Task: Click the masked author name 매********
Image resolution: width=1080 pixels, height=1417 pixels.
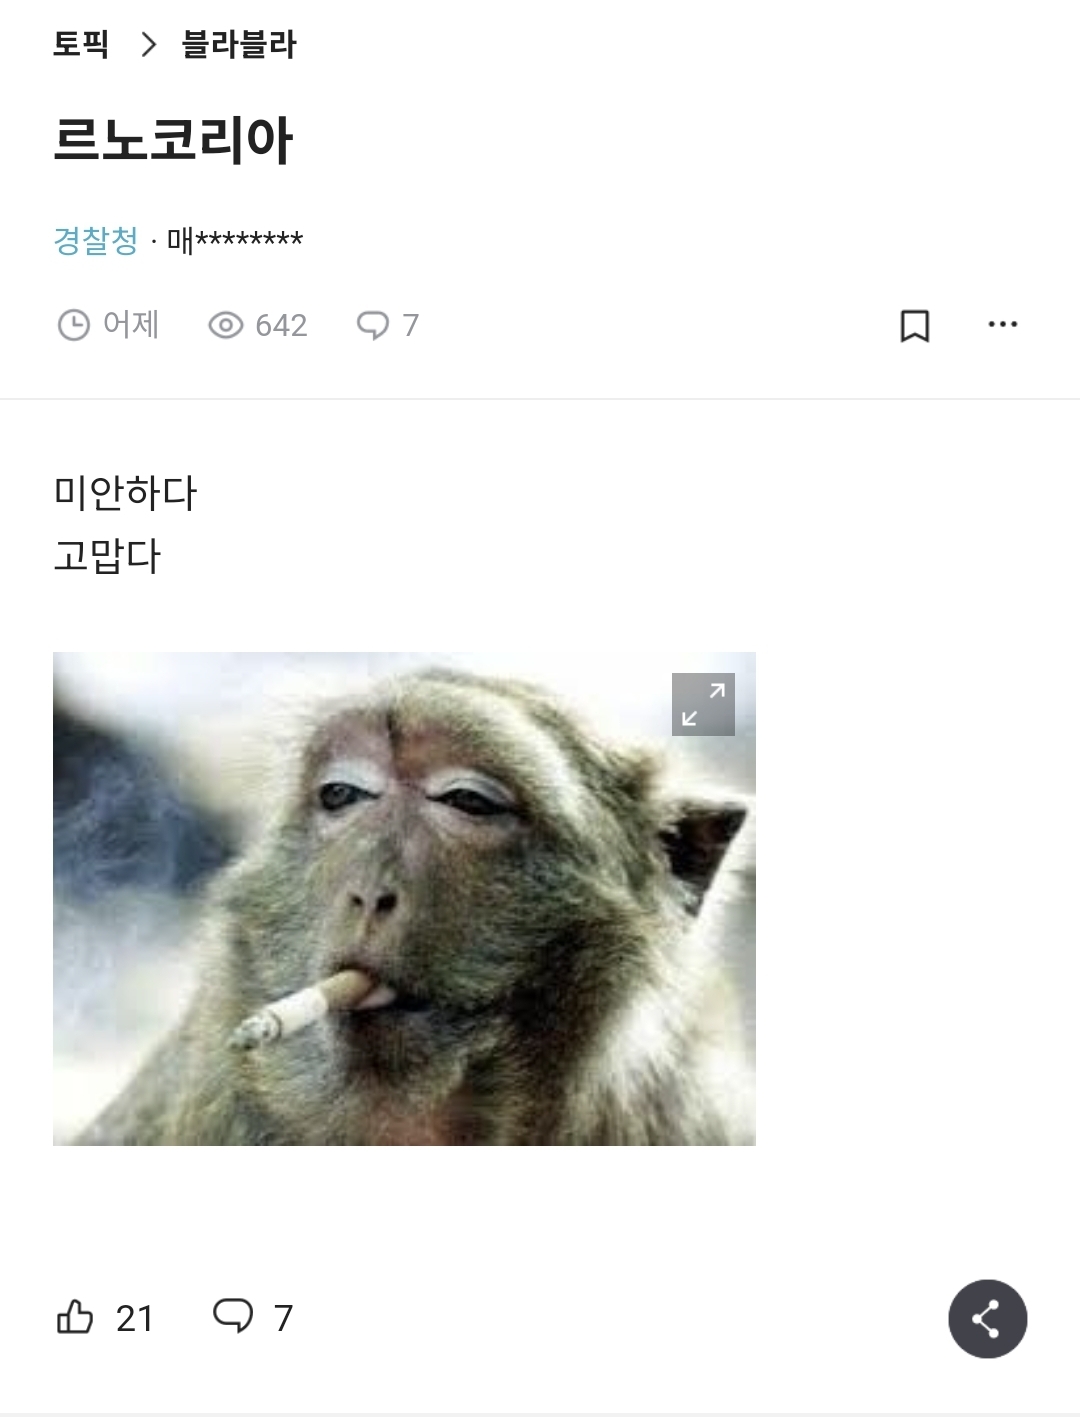Action: [235, 240]
